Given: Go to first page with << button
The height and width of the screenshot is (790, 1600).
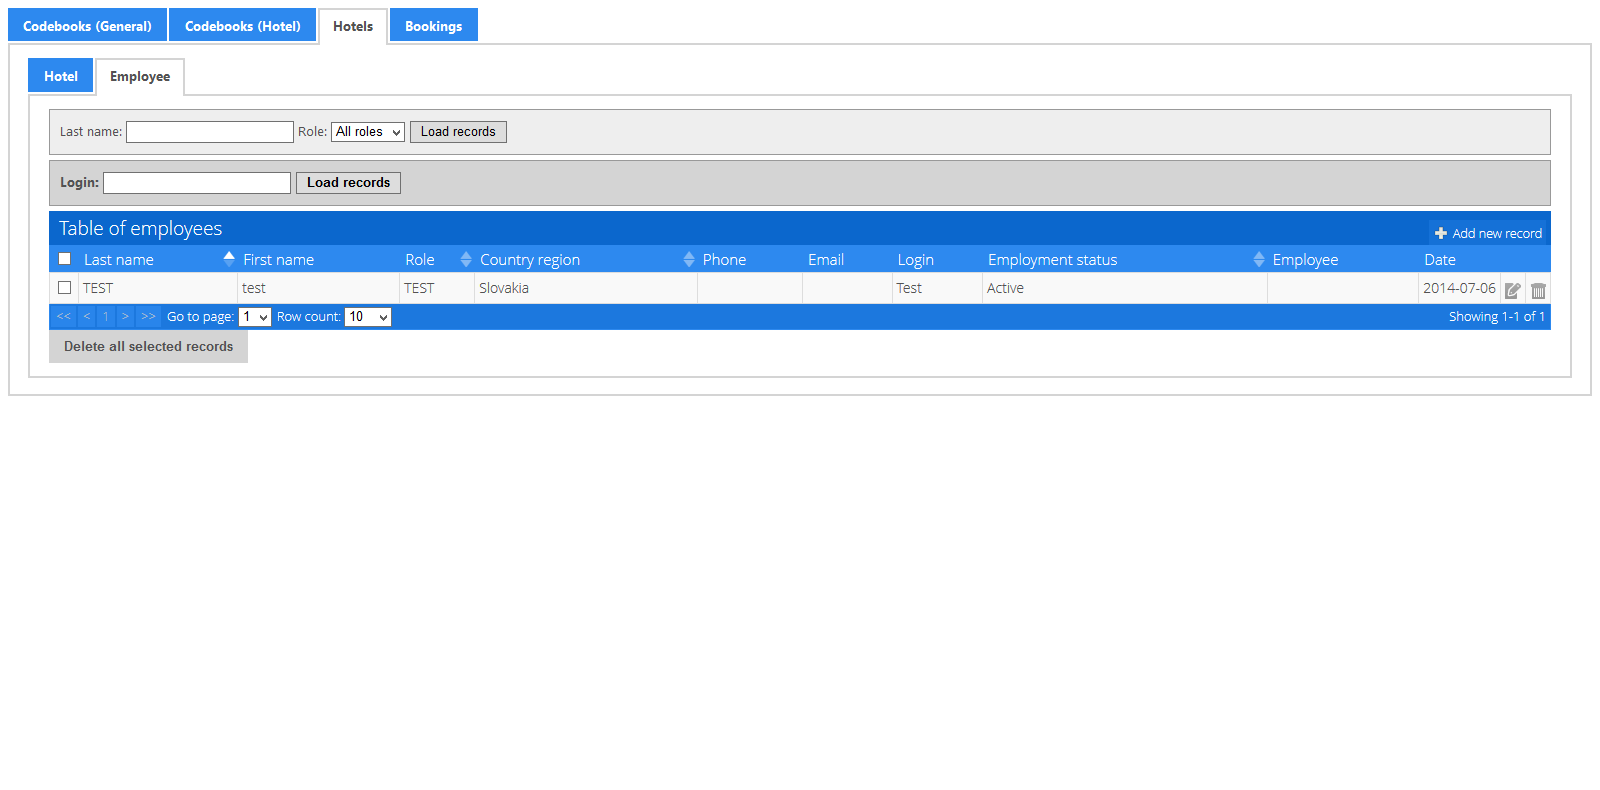Looking at the screenshot, I should (64, 316).
